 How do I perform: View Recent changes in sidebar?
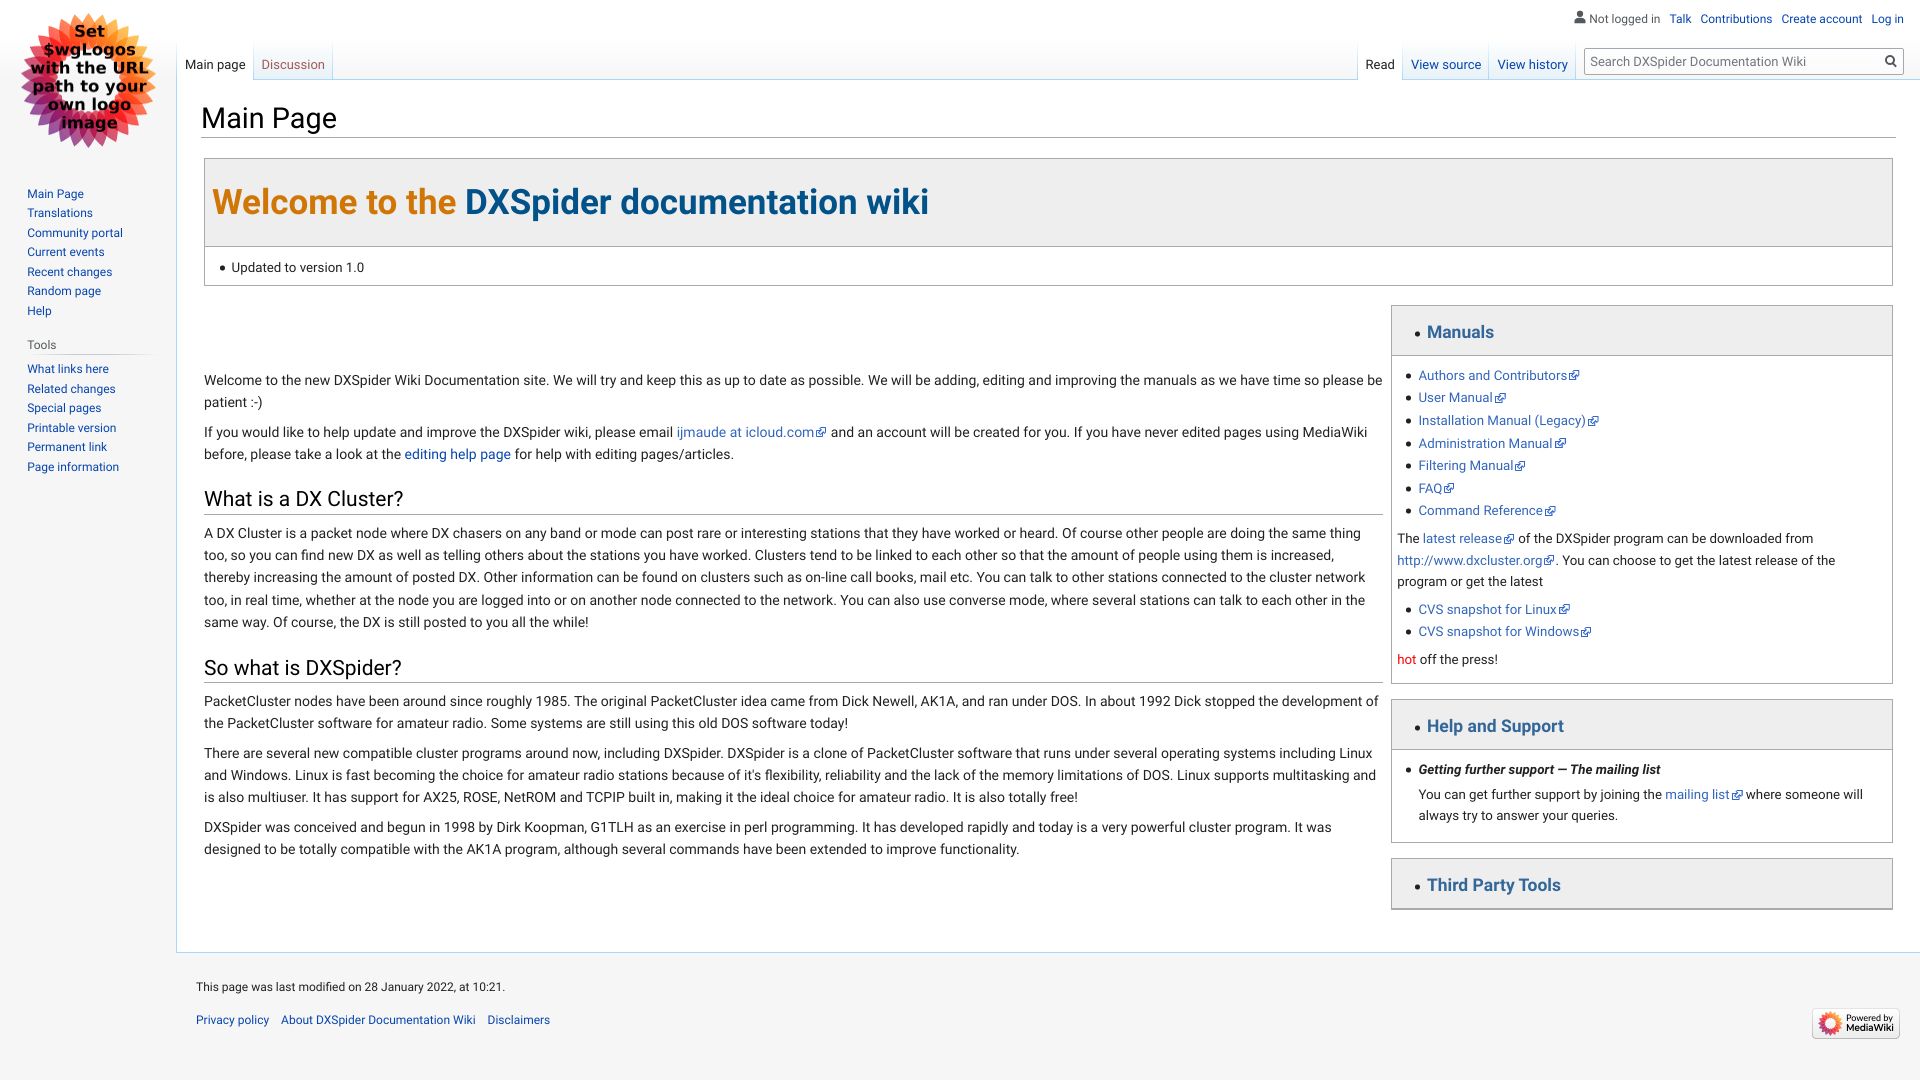pyautogui.click(x=69, y=272)
